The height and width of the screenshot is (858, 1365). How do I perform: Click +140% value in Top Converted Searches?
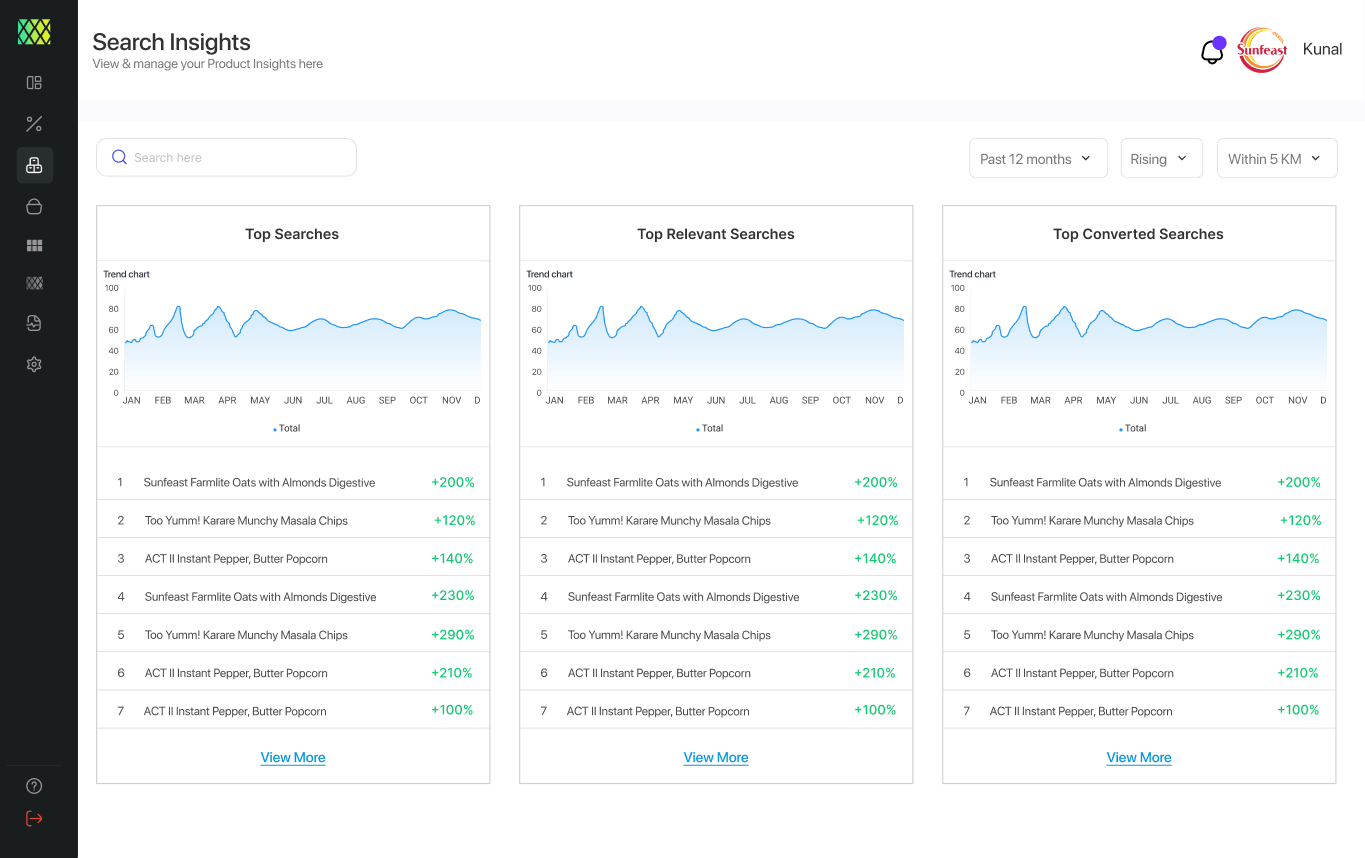1299,558
